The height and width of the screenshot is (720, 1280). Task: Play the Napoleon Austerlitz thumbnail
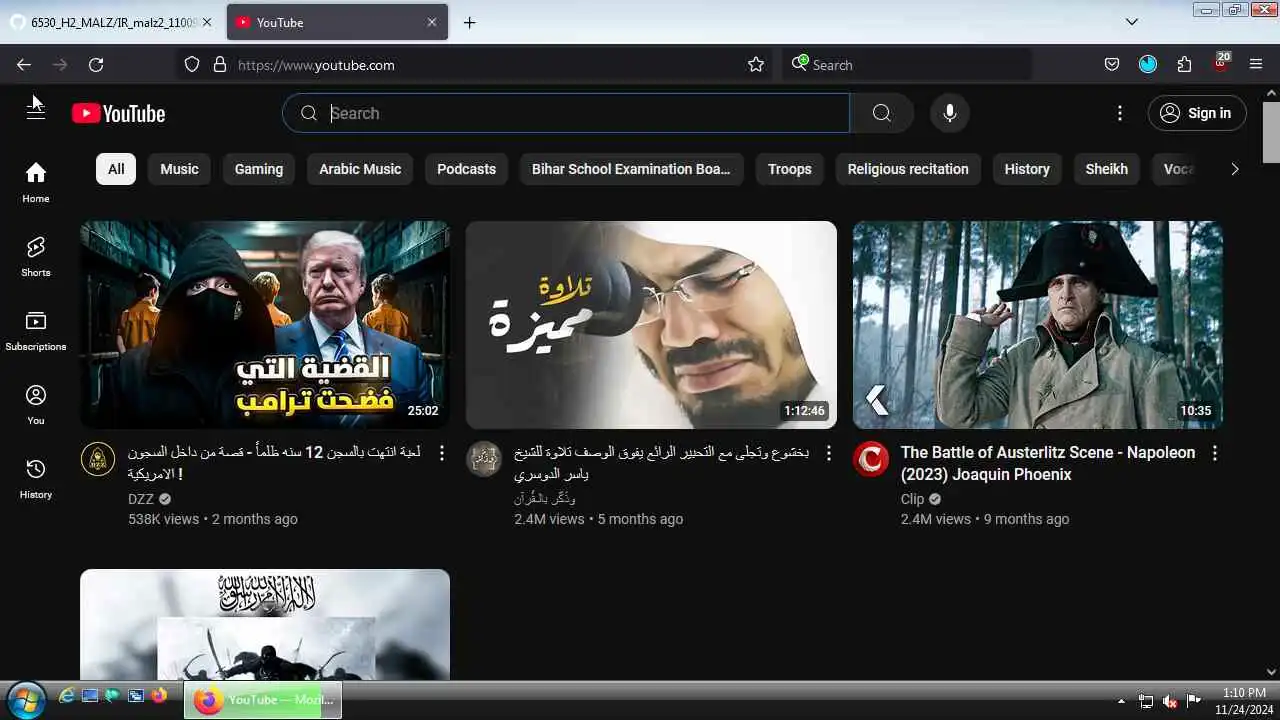click(1038, 325)
